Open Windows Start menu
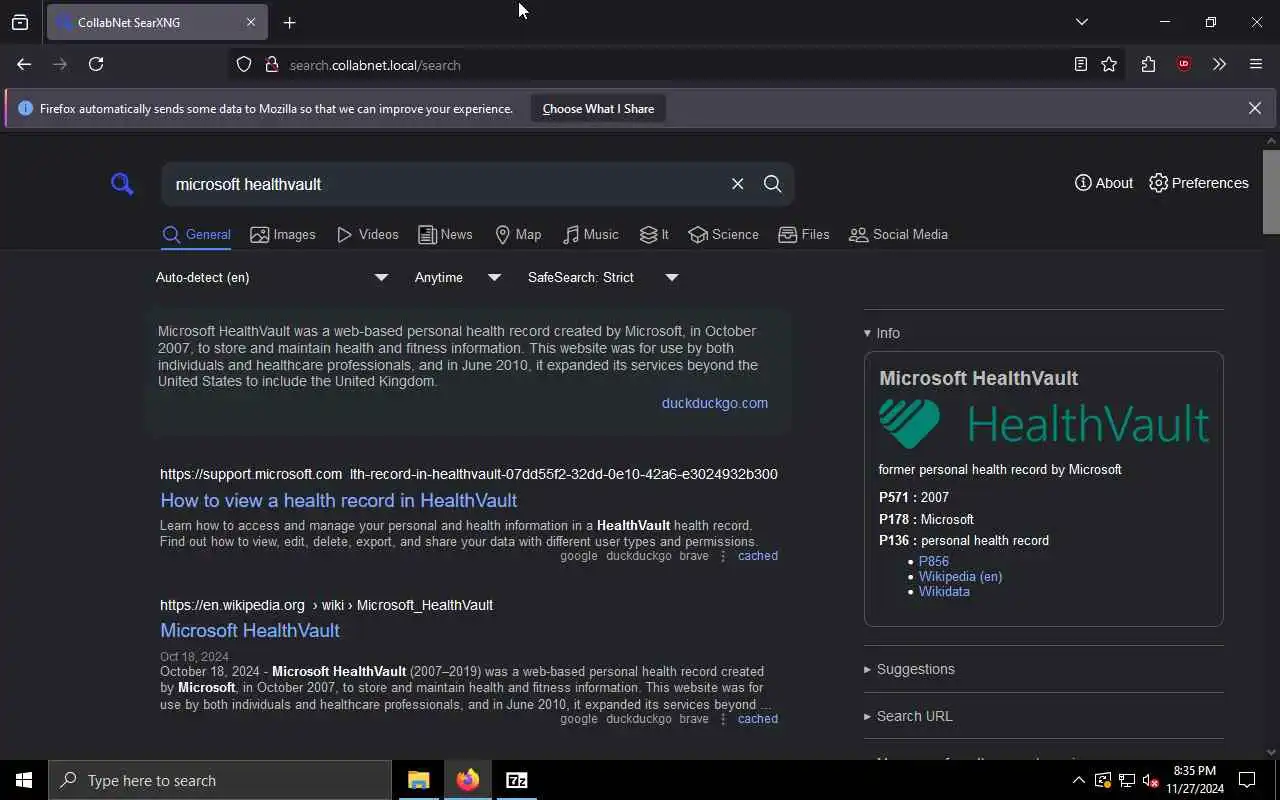 pyautogui.click(x=24, y=780)
